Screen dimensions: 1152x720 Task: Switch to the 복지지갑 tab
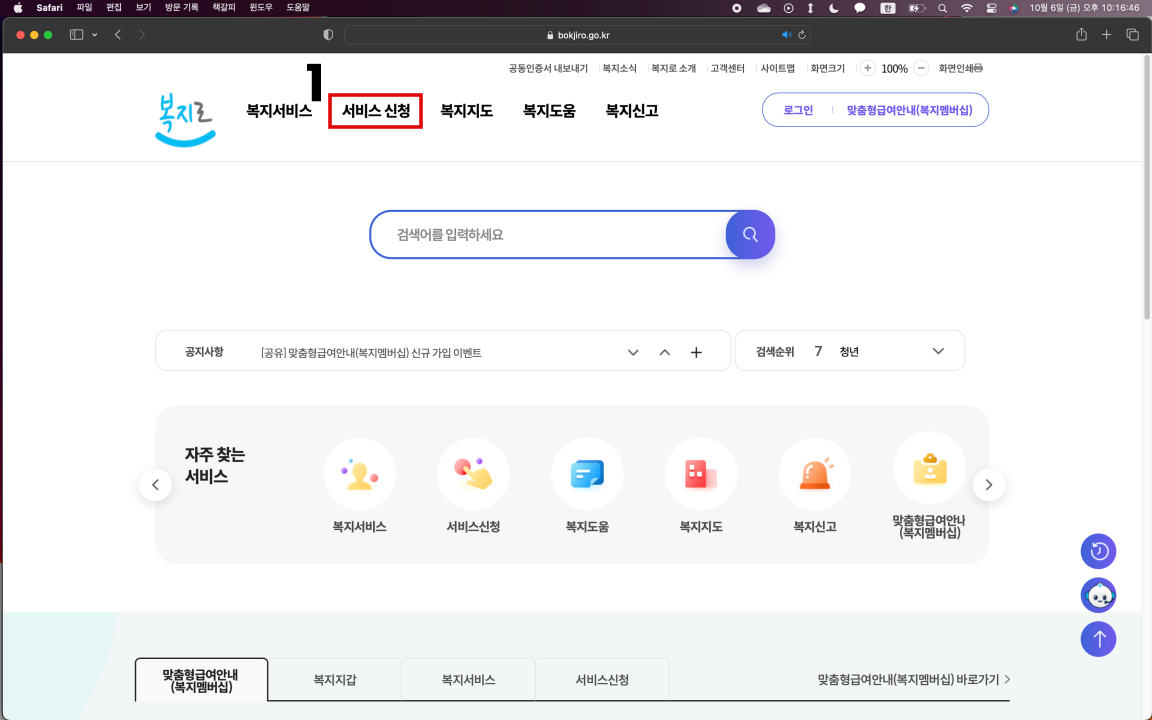[x=334, y=679]
